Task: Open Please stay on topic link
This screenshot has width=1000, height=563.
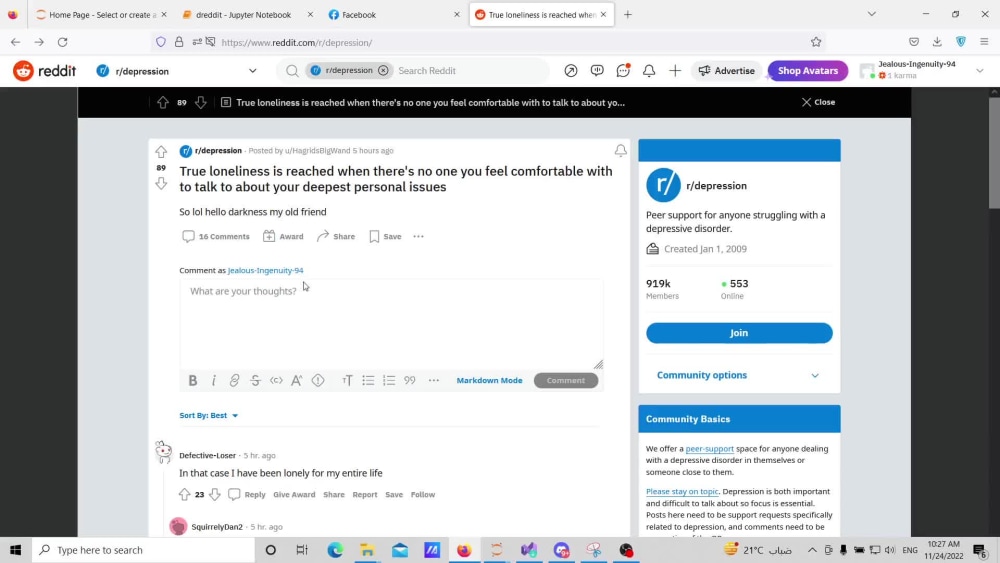Action: click(682, 492)
